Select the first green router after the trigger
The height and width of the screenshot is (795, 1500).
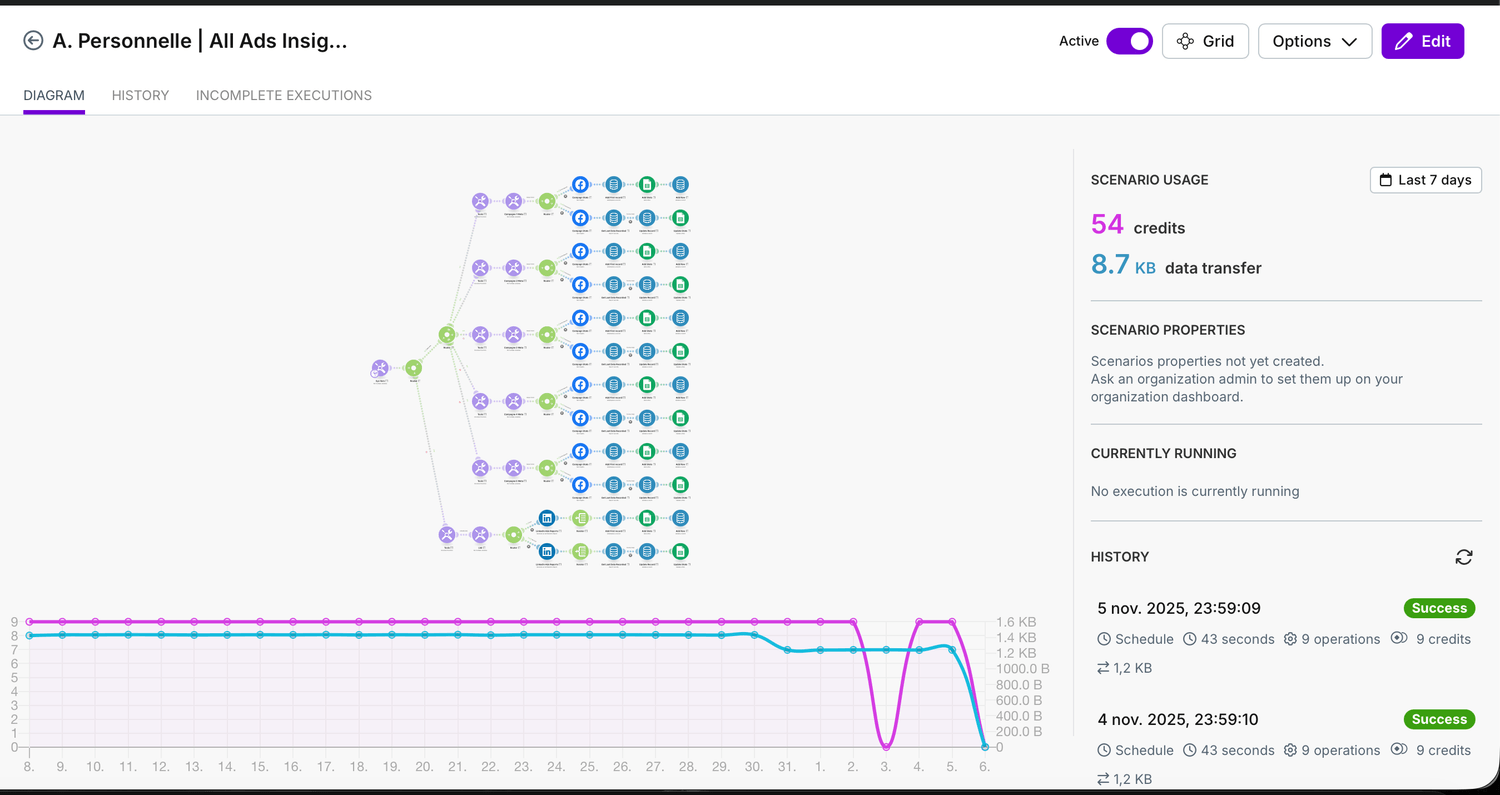click(414, 369)
